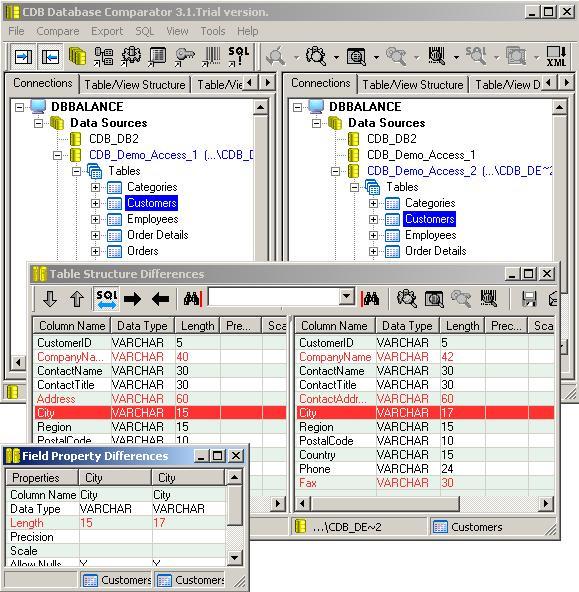
Task: Click the left connections tree scroll up arrow
Action: [260, 108]
